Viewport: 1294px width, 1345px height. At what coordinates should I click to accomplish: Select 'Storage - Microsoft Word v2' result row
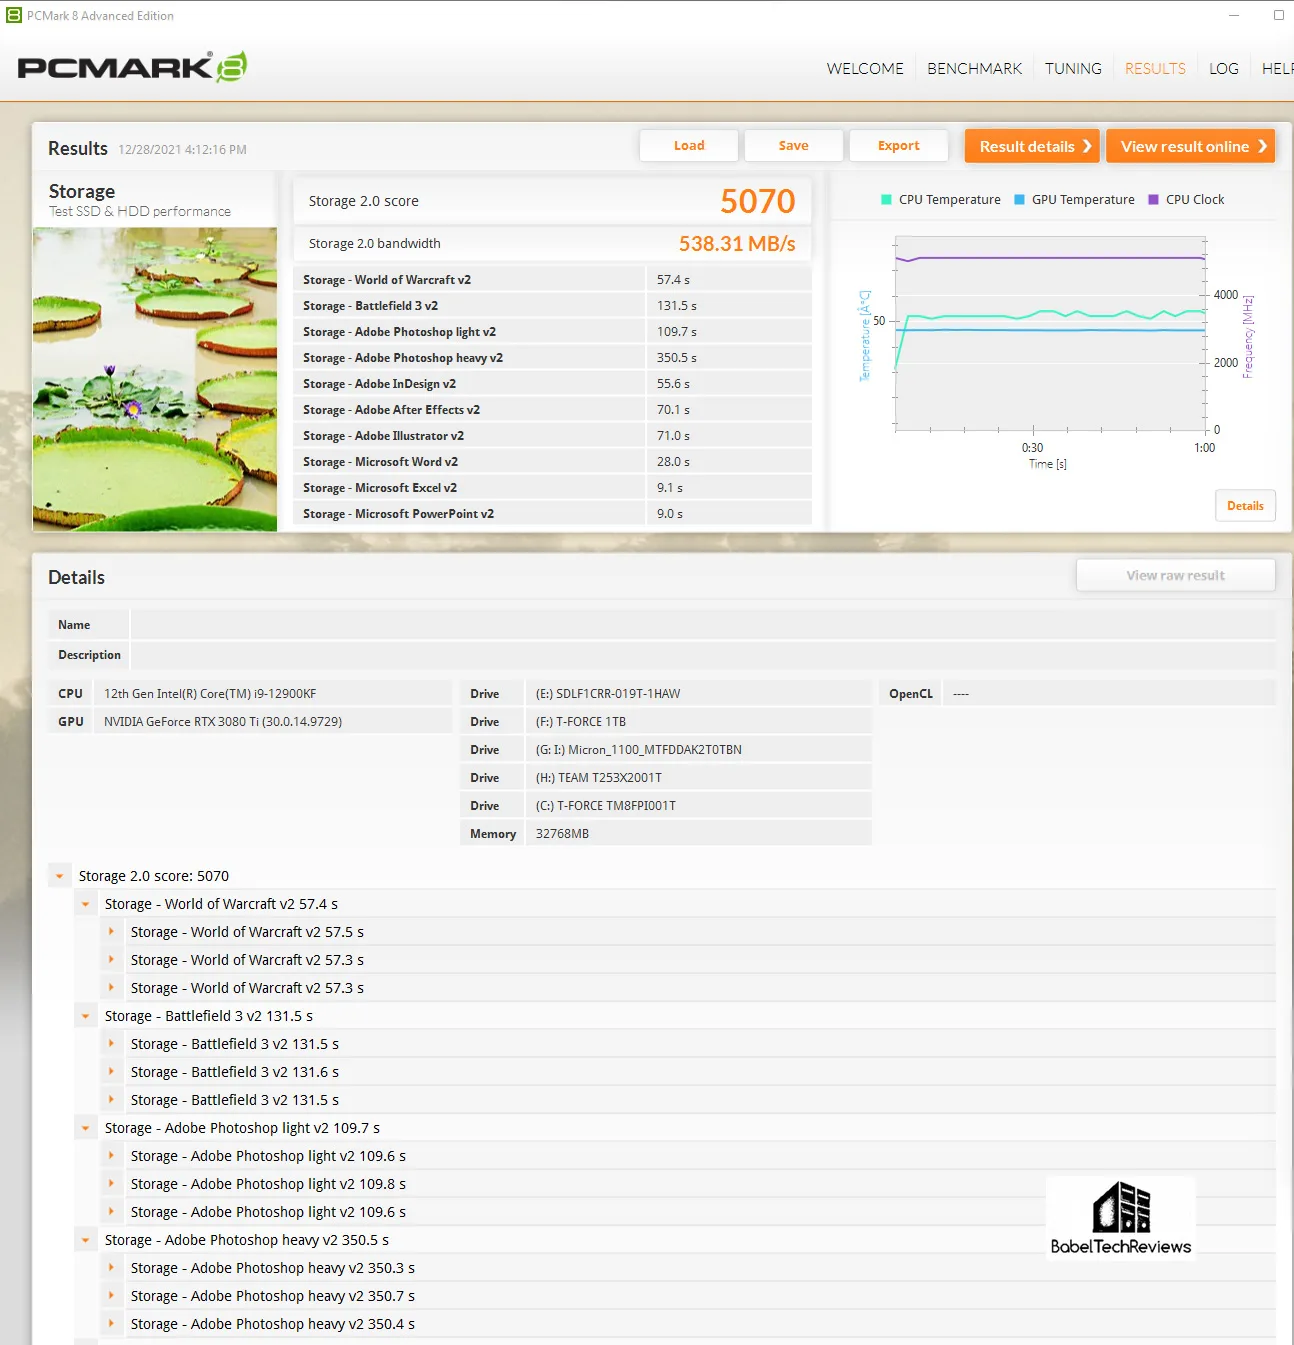point(552,462)
